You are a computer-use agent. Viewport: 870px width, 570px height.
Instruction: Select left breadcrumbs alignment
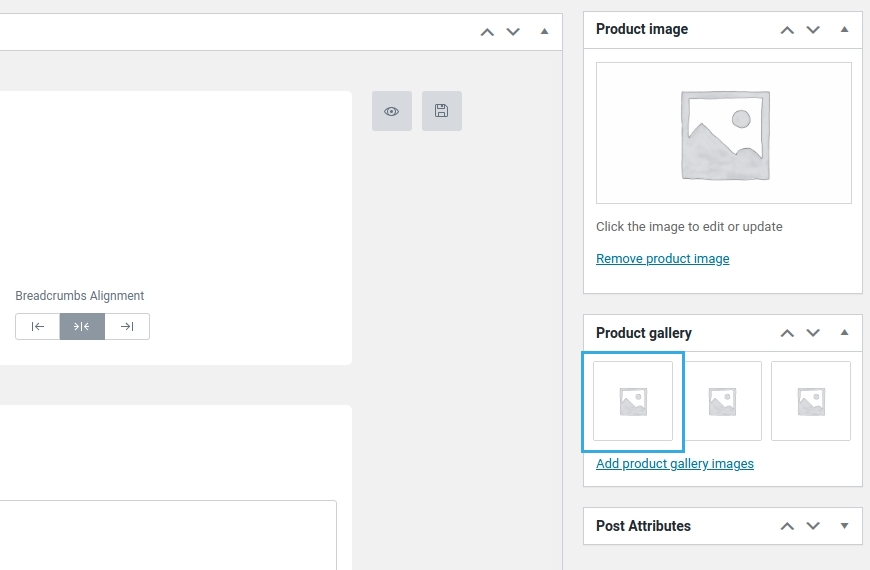click(x=38, y=326)
